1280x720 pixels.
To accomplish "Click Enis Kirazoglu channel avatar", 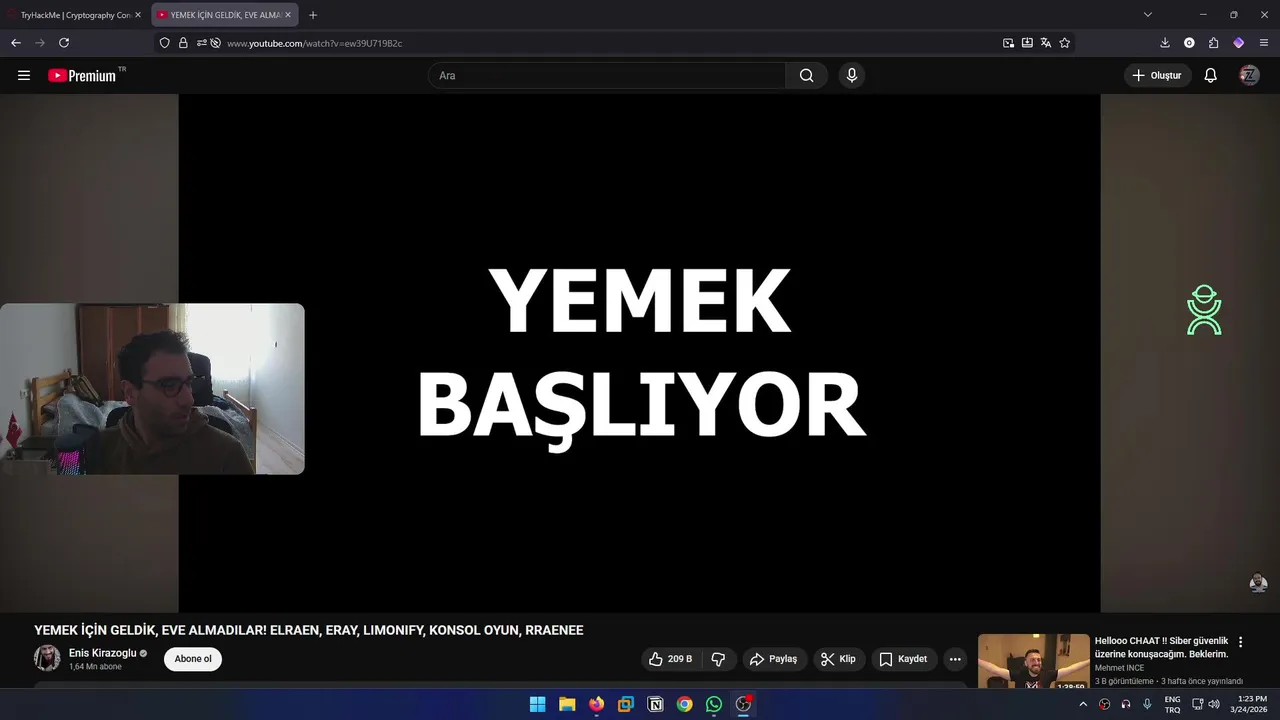I will (47, 658).
